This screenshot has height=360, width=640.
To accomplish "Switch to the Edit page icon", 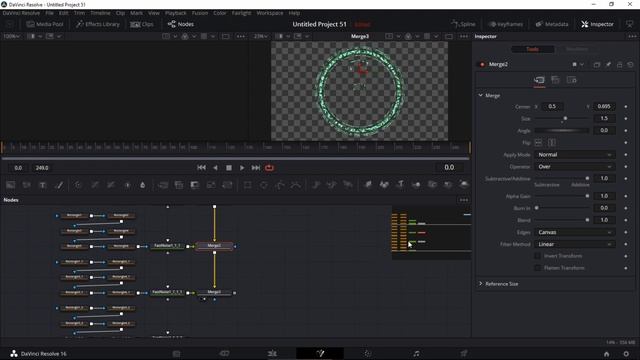I will point(272,353).
